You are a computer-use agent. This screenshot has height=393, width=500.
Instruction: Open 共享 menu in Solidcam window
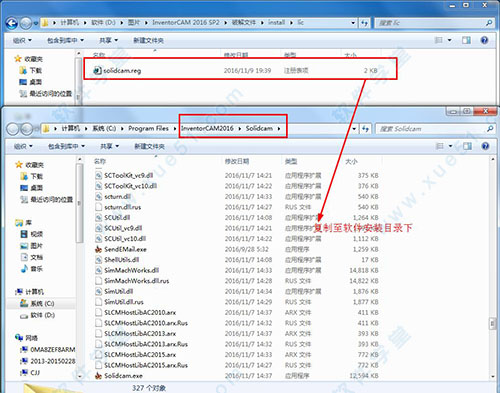point(109,146)
